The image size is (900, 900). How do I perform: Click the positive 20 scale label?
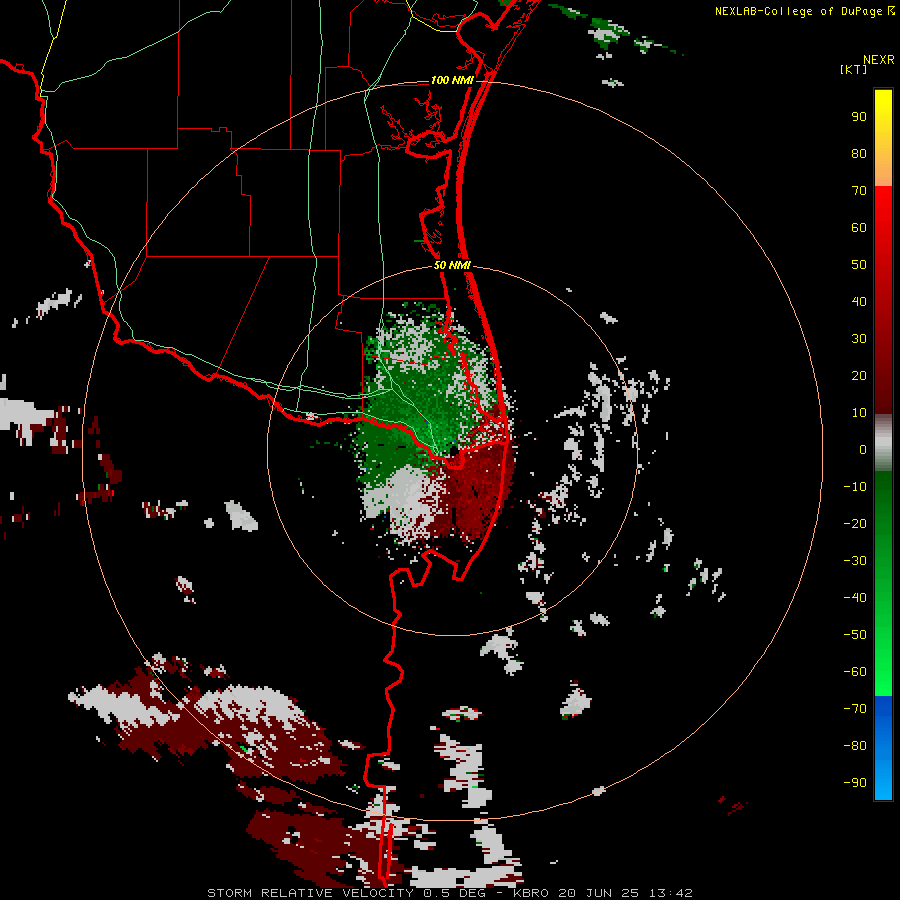[859, 376]
